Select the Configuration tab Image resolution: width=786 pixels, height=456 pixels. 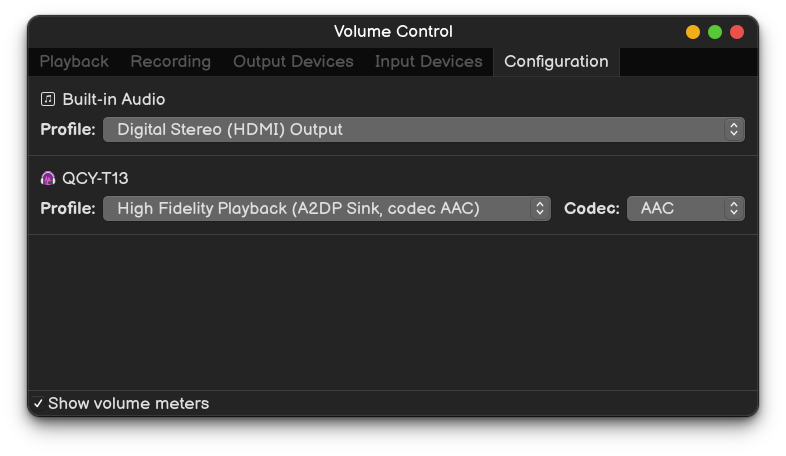coord(556,62)
